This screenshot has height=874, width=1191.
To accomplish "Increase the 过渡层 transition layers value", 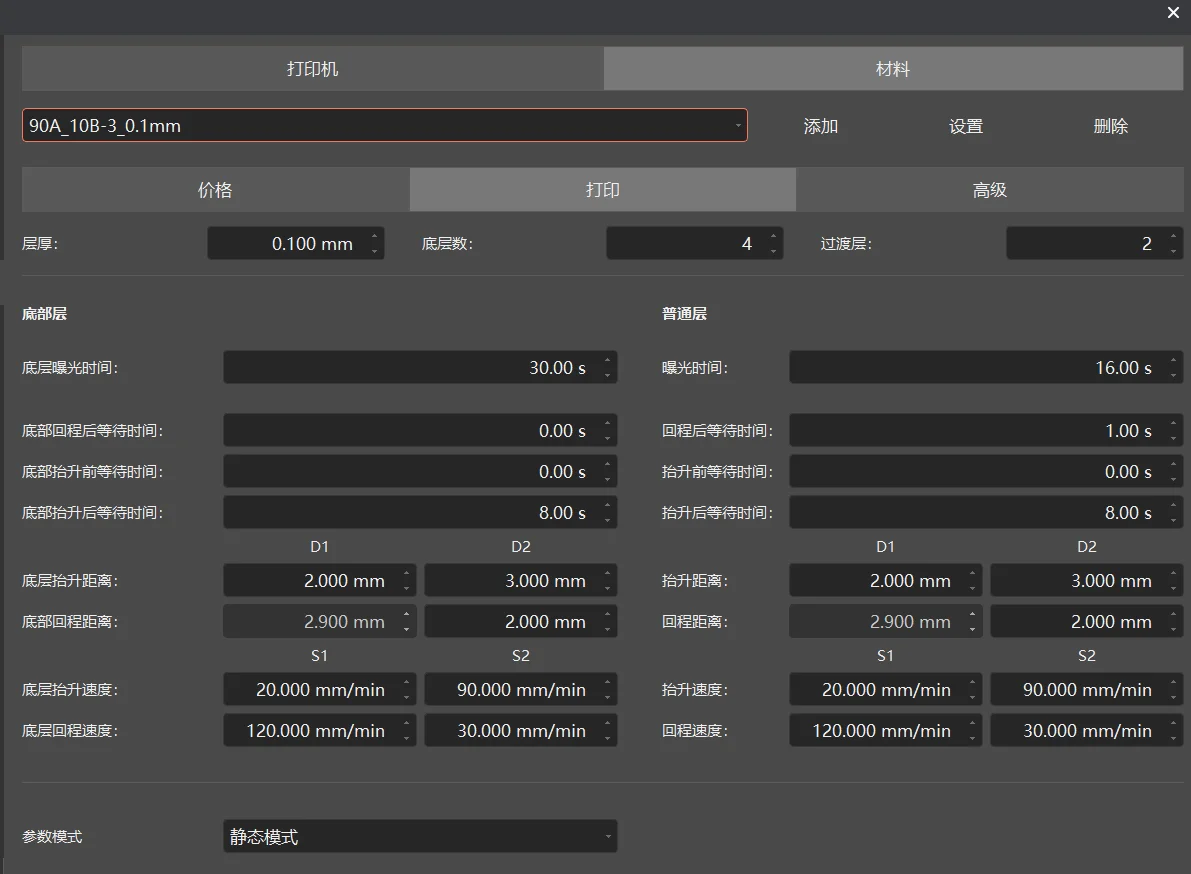I will tap(1173, 236).
